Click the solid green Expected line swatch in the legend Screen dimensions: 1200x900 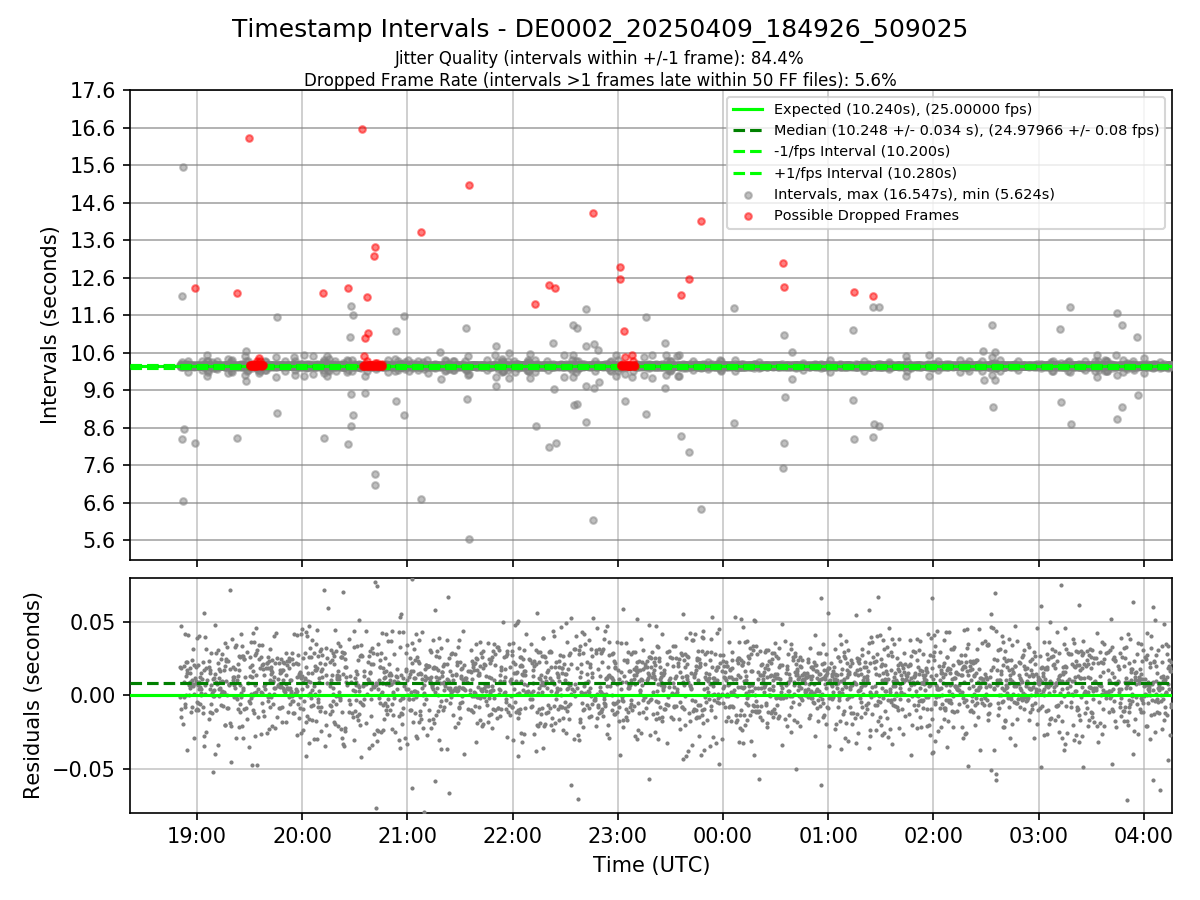[748, 109]
